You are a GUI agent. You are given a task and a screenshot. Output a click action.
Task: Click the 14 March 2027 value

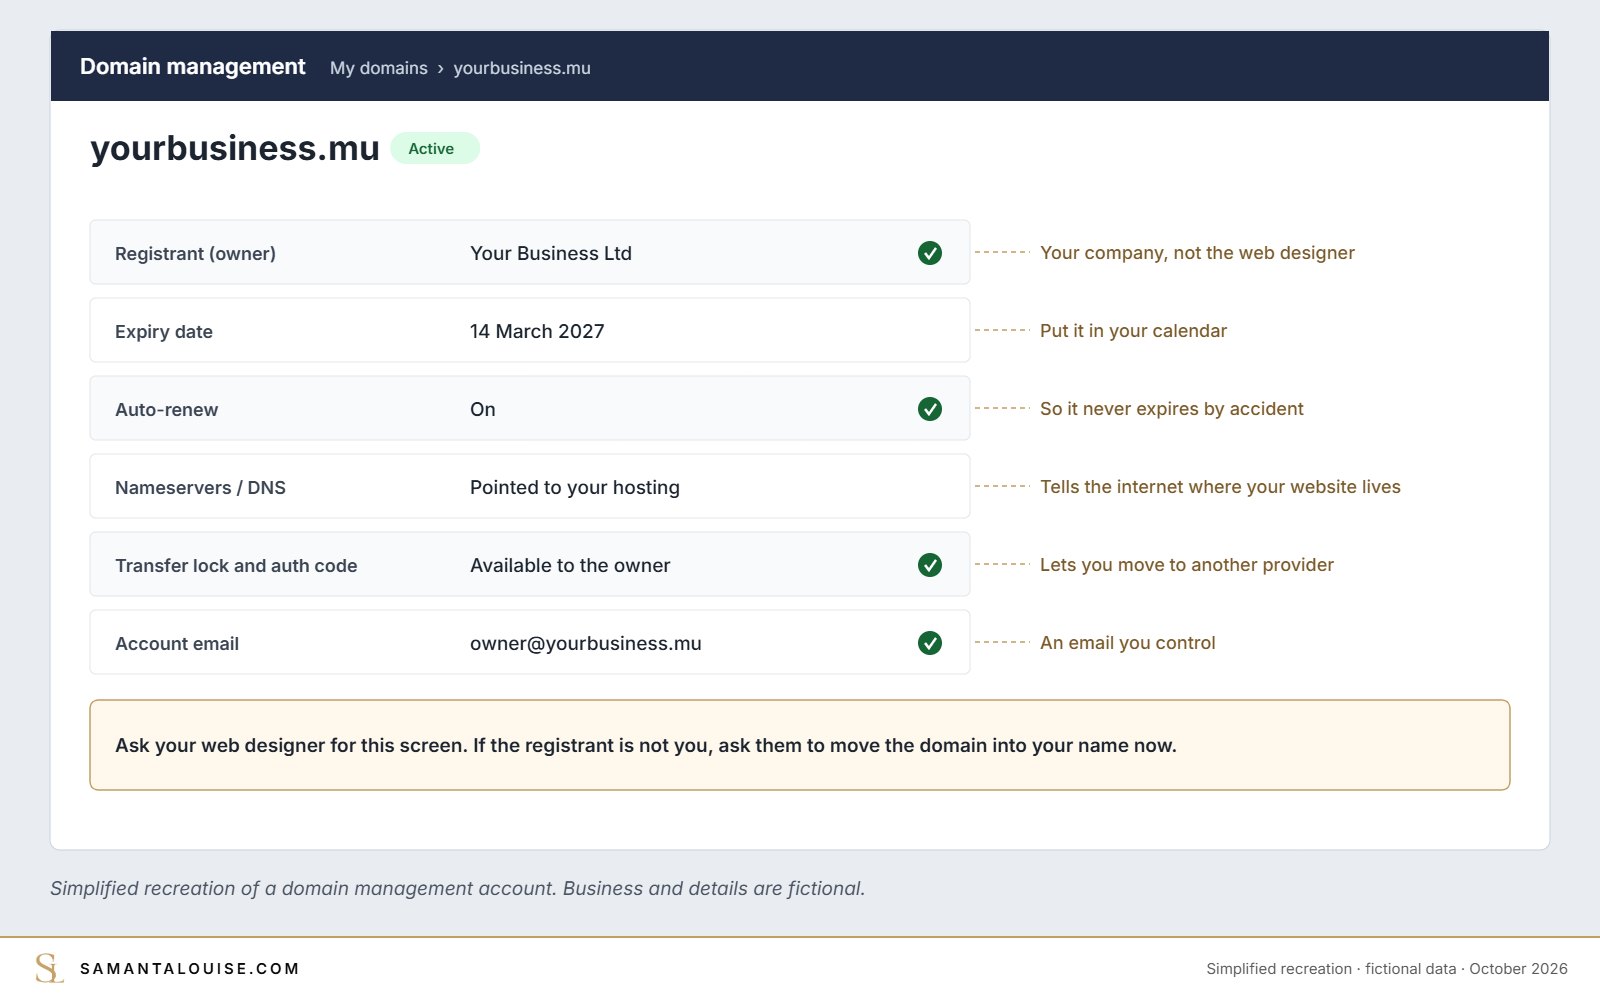537,331
